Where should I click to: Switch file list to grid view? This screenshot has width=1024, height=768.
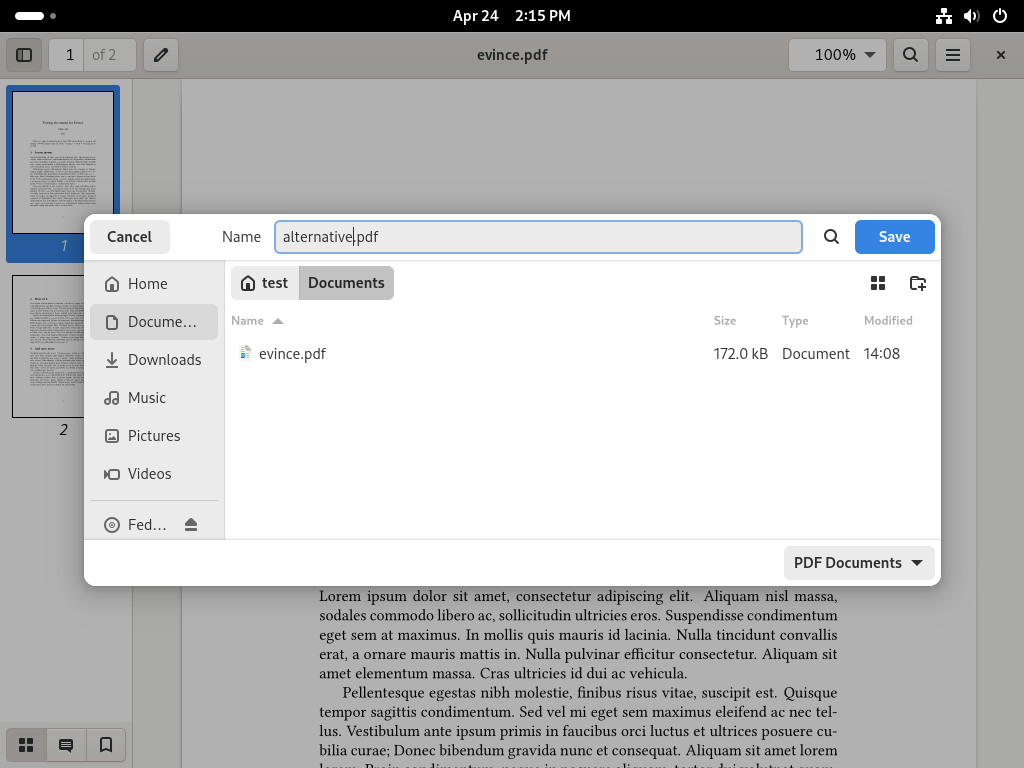tap(878, 283)
